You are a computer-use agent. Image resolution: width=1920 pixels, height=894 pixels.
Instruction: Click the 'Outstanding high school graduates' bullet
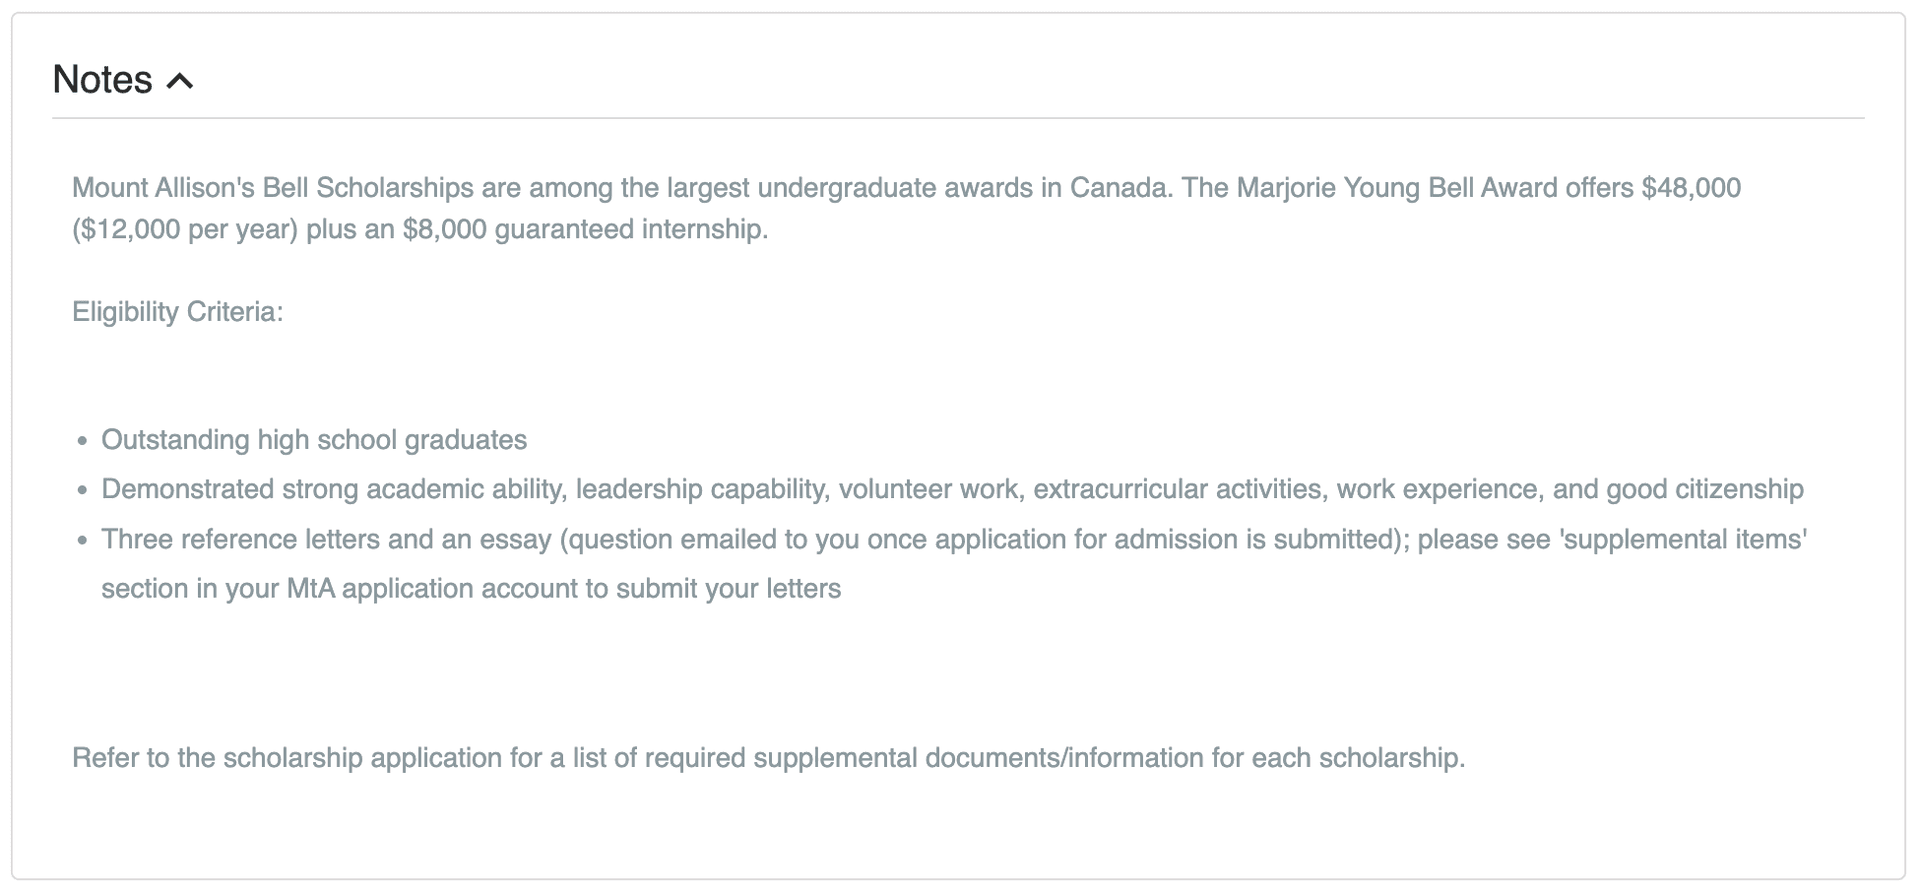tap(314, 440)
